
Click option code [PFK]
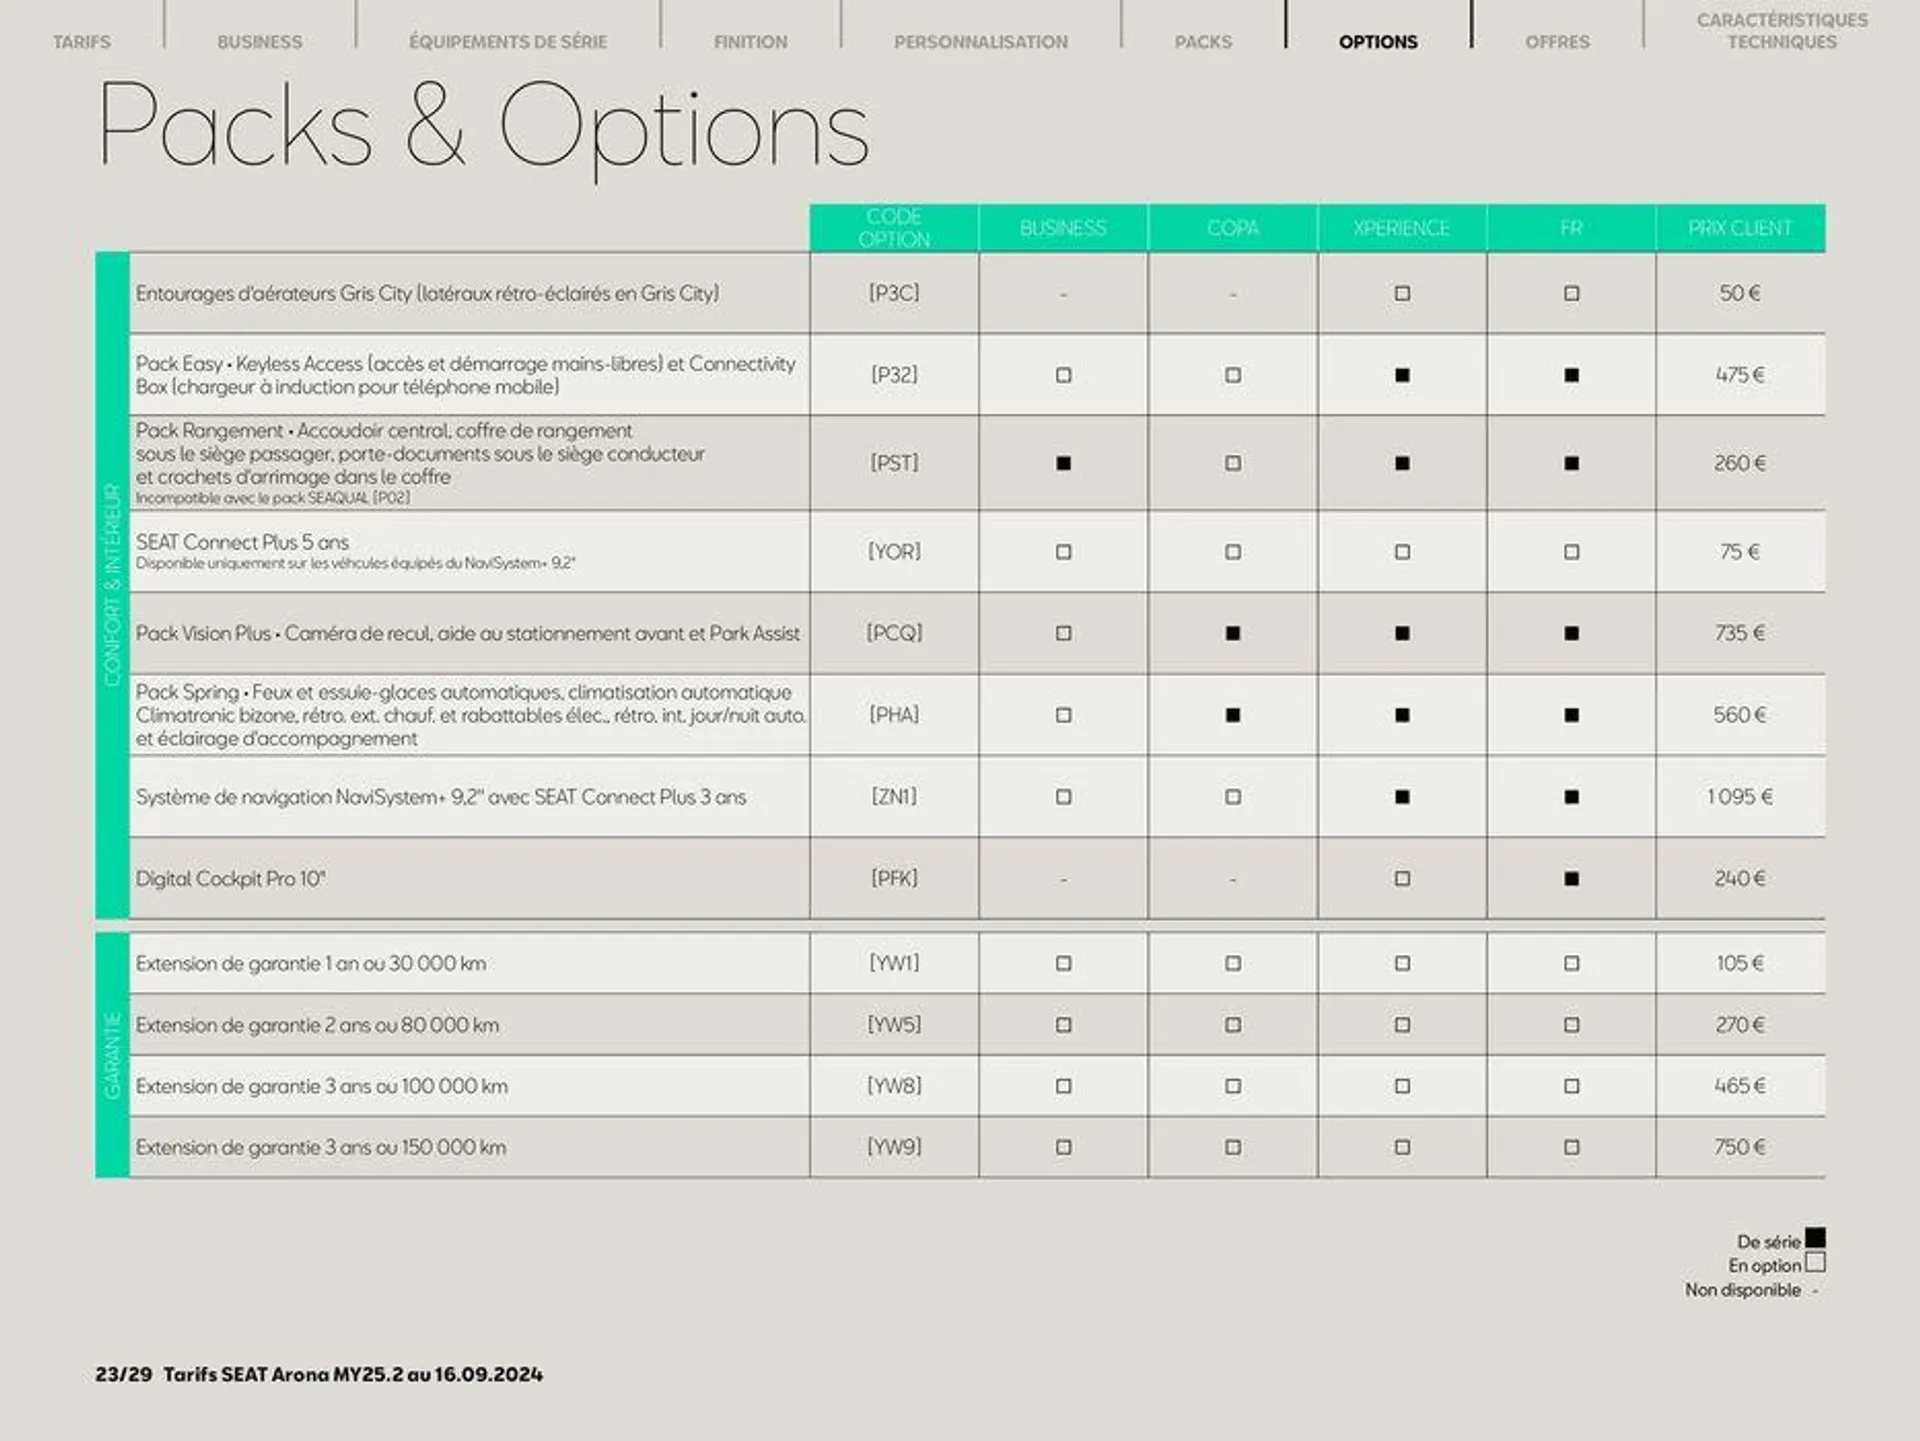pos(894,879)
